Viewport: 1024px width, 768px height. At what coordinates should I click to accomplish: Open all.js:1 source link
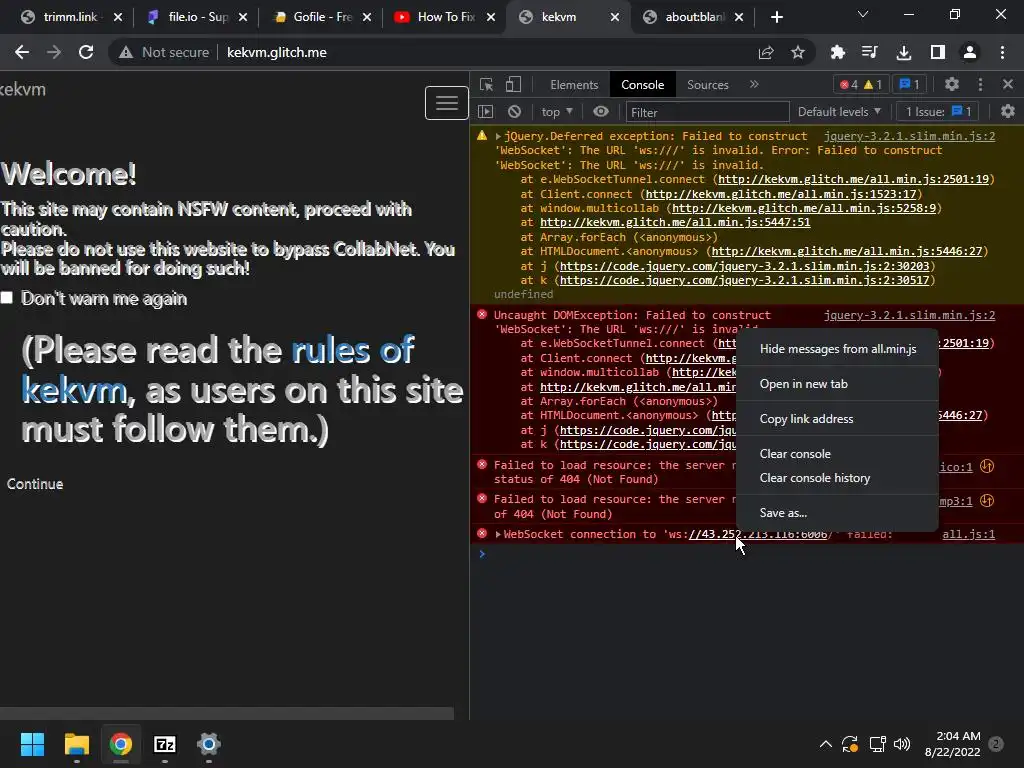(x=968, y=534)
